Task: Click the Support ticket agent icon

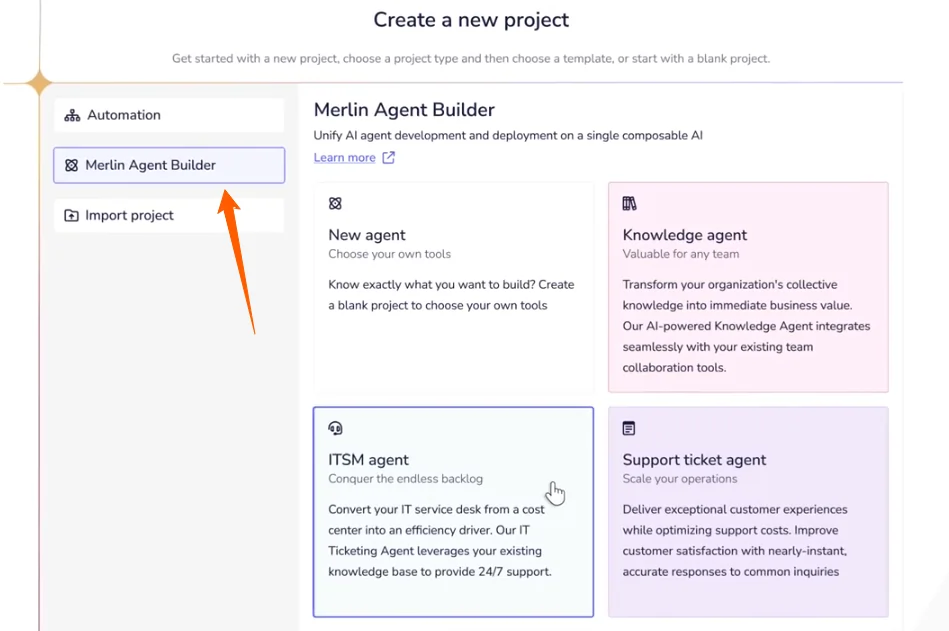Action: [x=629, y=429]
